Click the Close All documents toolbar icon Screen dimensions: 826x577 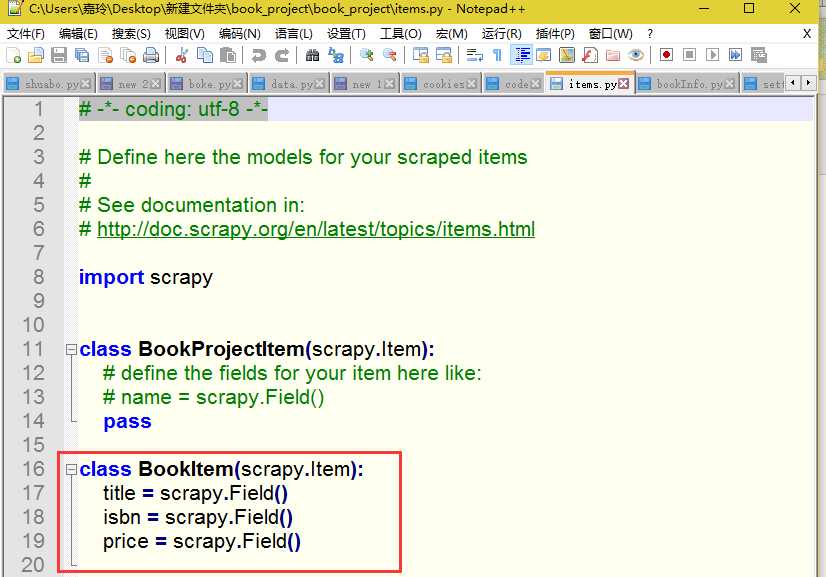coord(128,55)
